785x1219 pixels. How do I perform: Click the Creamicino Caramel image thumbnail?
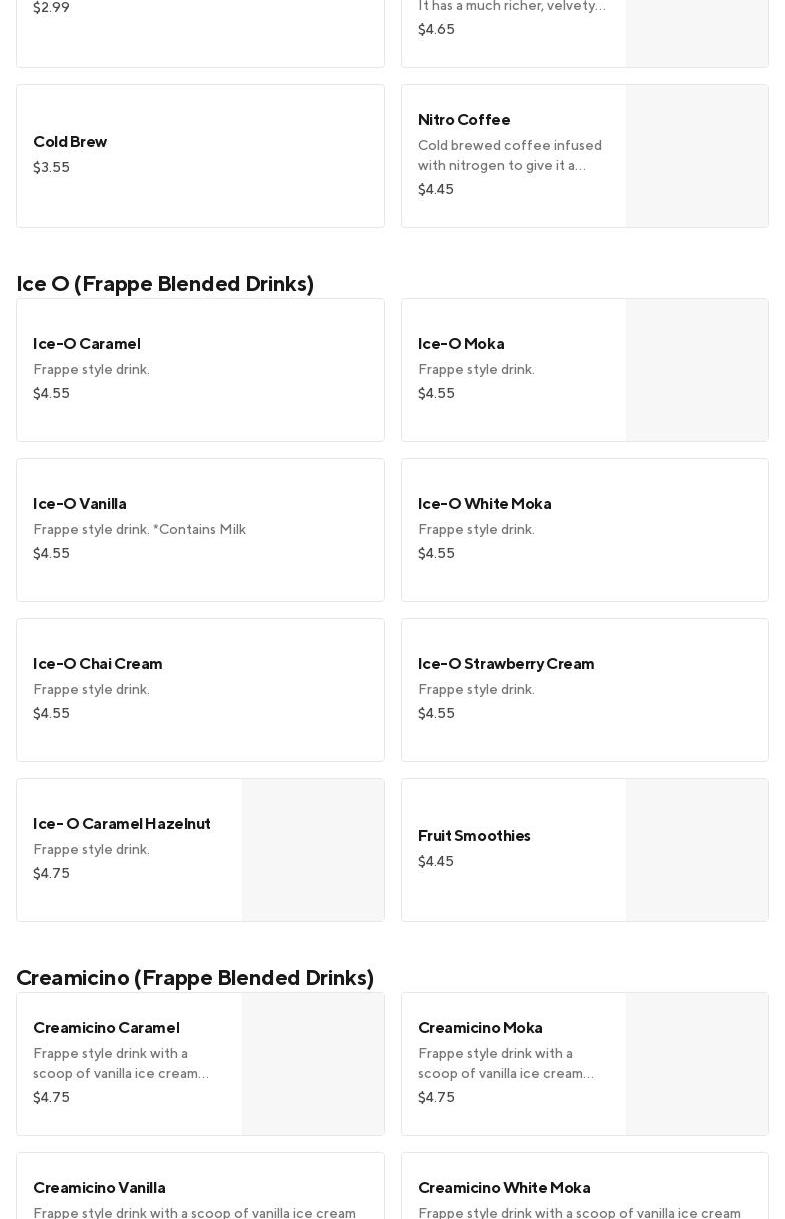coord(312,1064)
